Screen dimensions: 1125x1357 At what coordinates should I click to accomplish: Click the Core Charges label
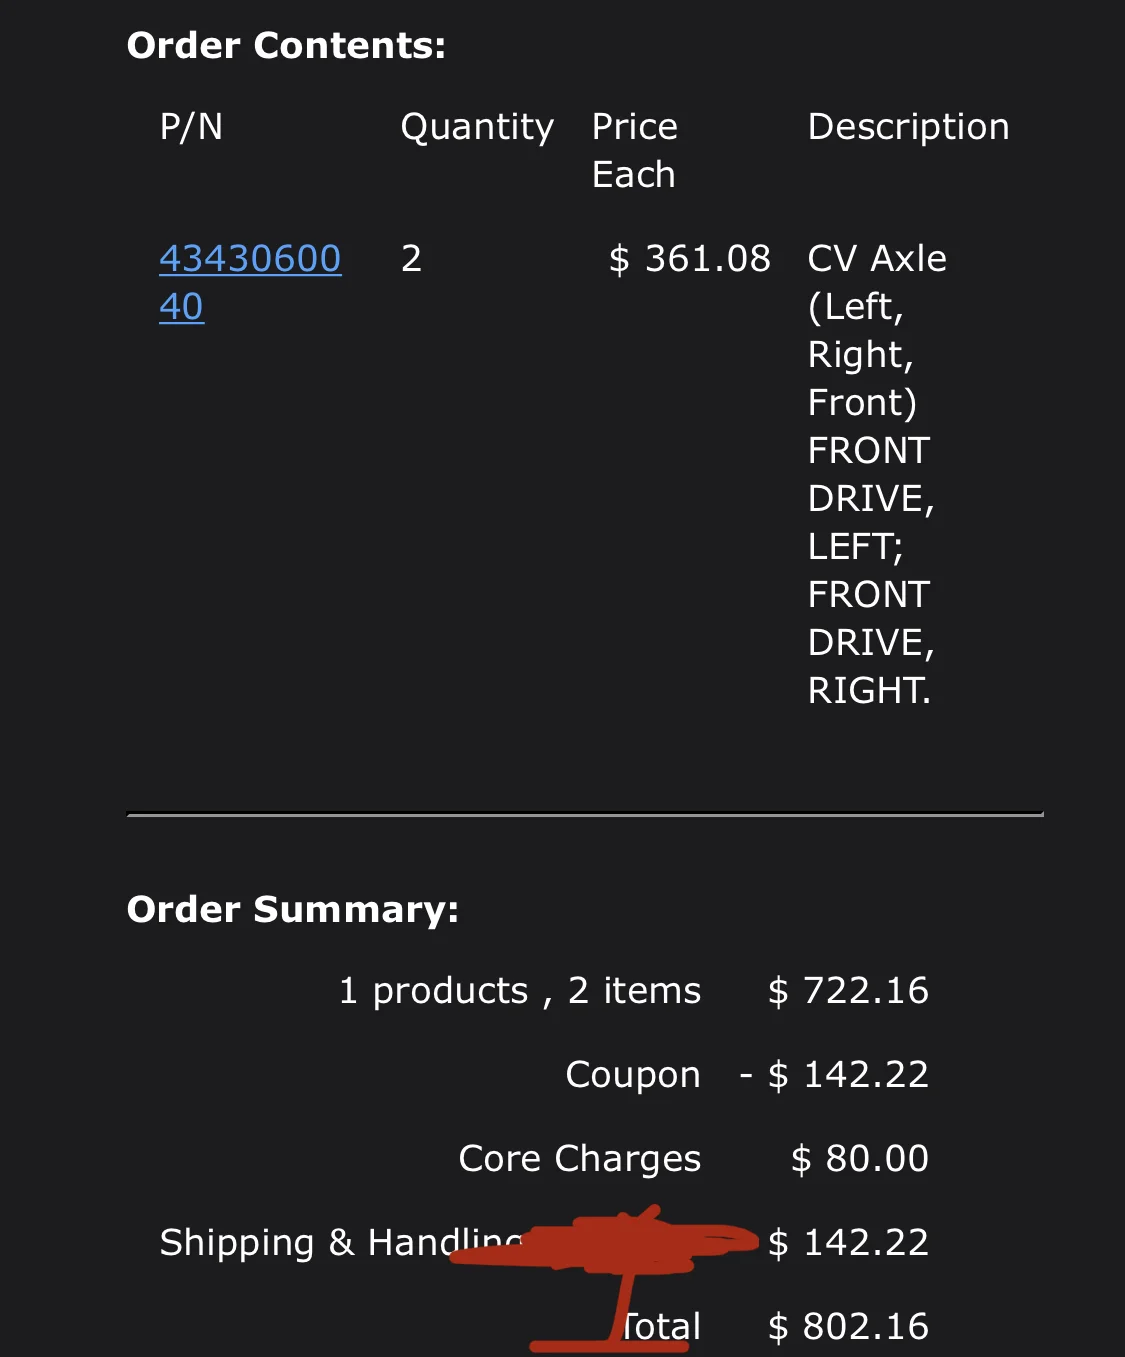coord(580,1159)
